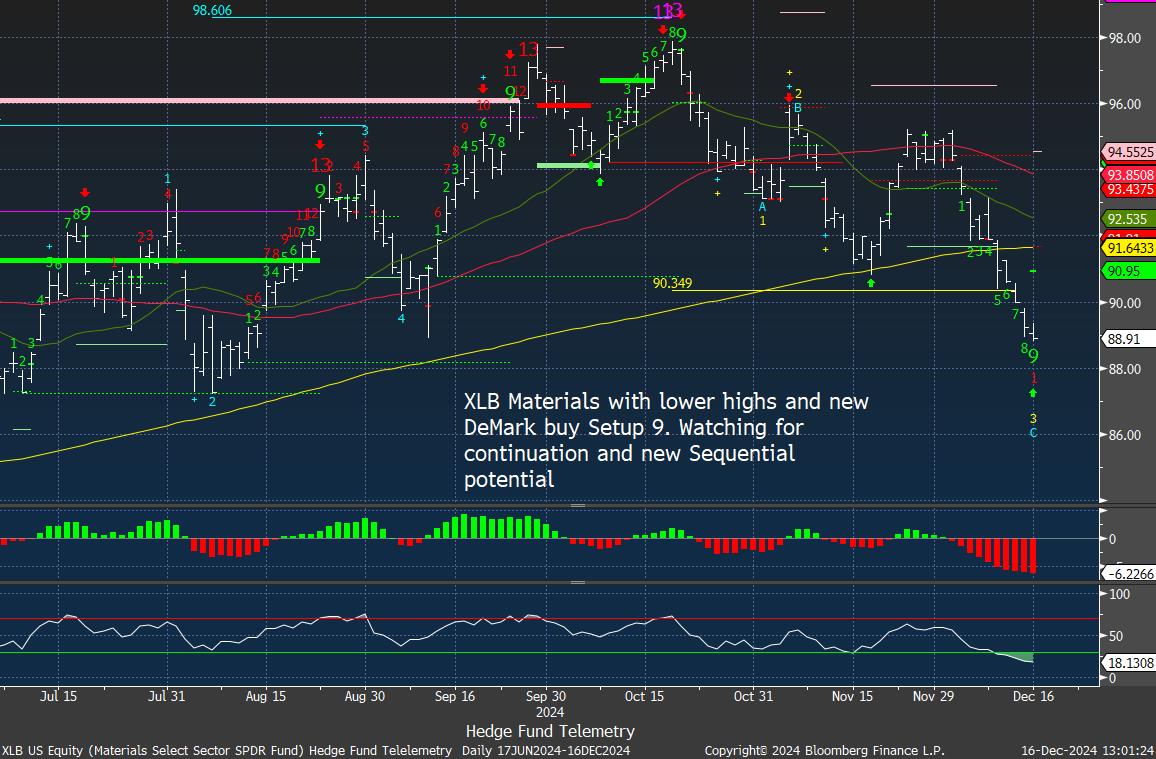
Task: Click the red down arrow in mid-July
Action: click(x=85, y=192)
